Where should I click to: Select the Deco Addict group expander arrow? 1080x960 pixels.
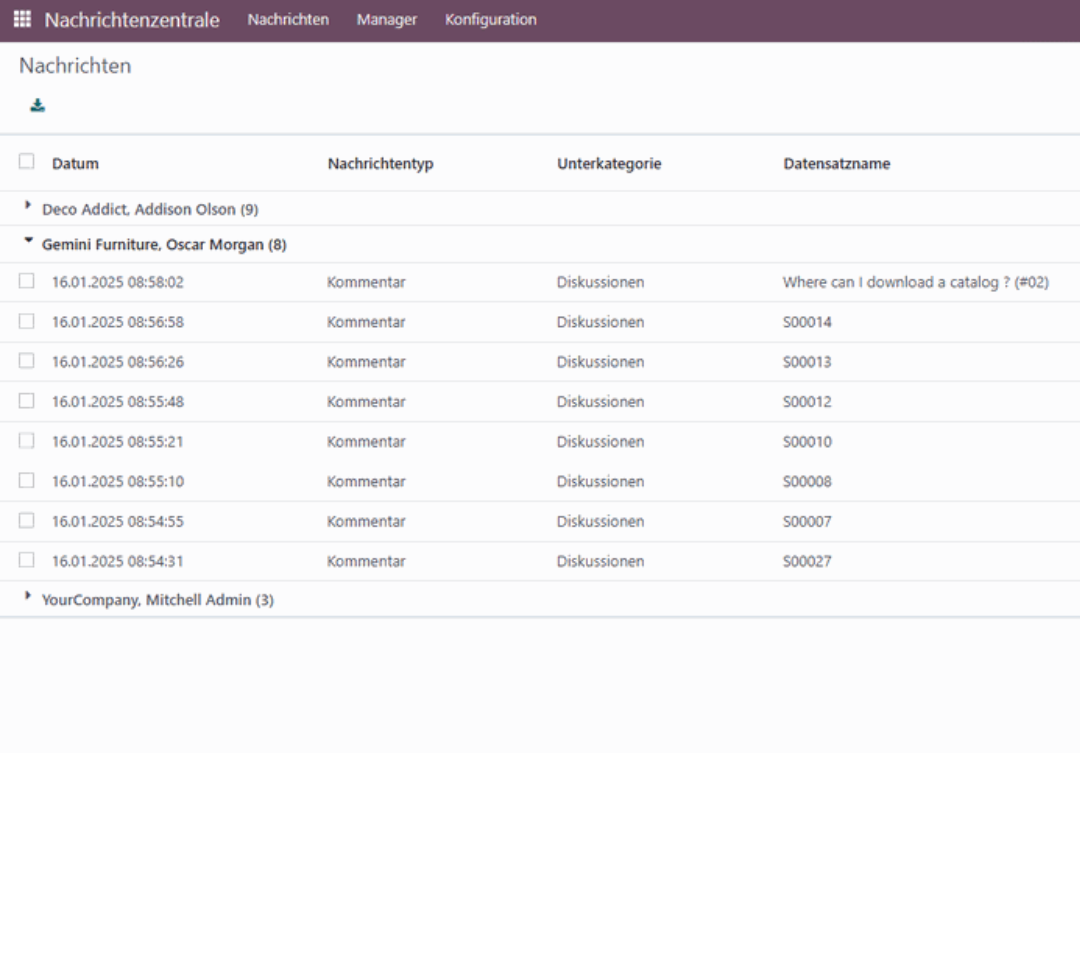click(27, 207)
